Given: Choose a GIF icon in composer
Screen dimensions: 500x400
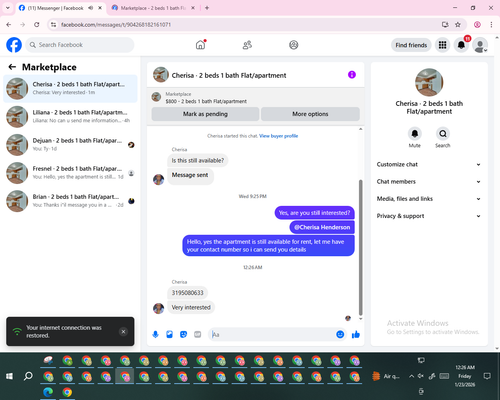Looking at the screenshot, I should click(198, 334).
